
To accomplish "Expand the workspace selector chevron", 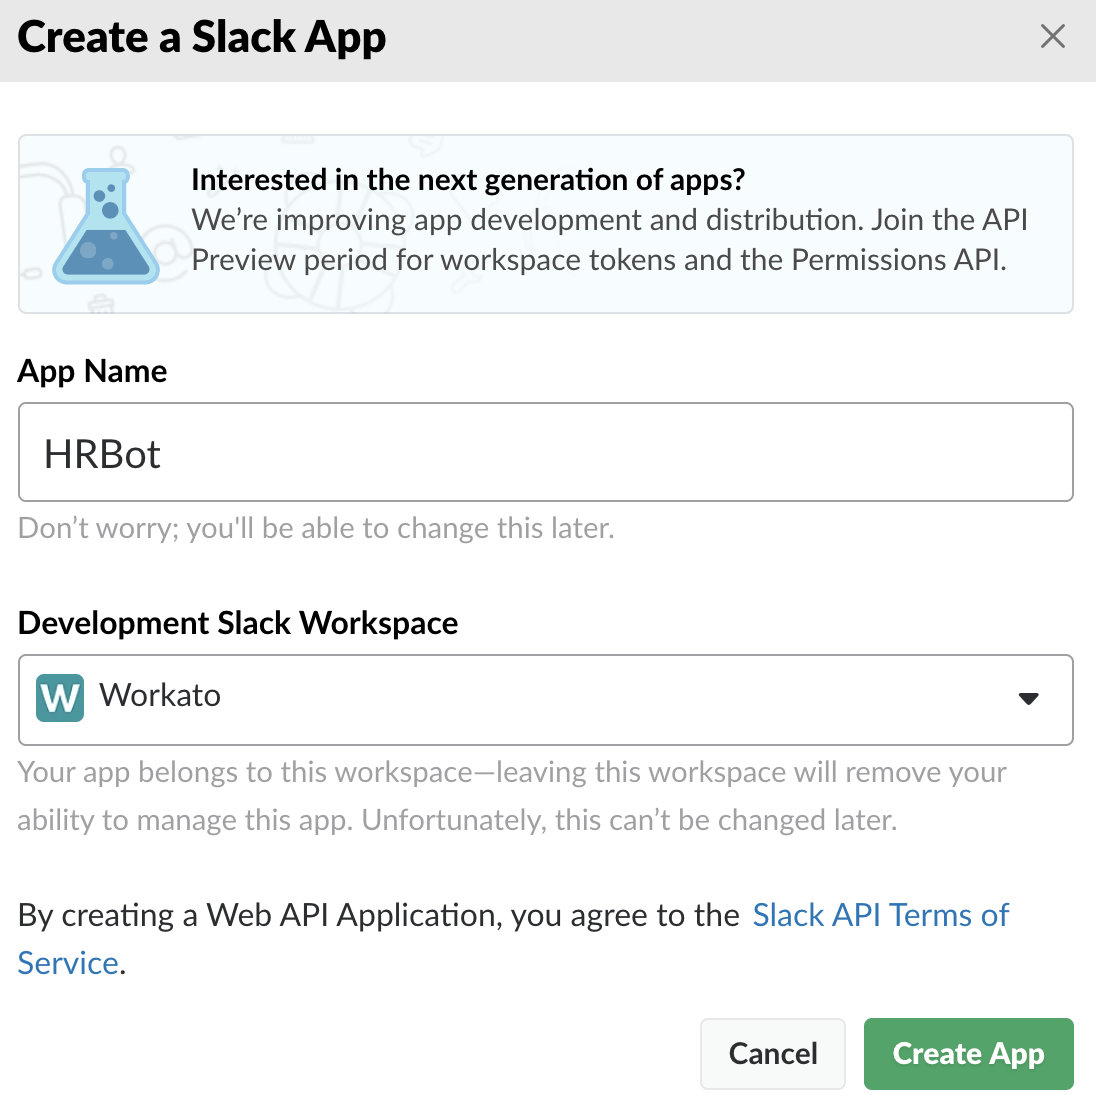I will [1028, 700].
